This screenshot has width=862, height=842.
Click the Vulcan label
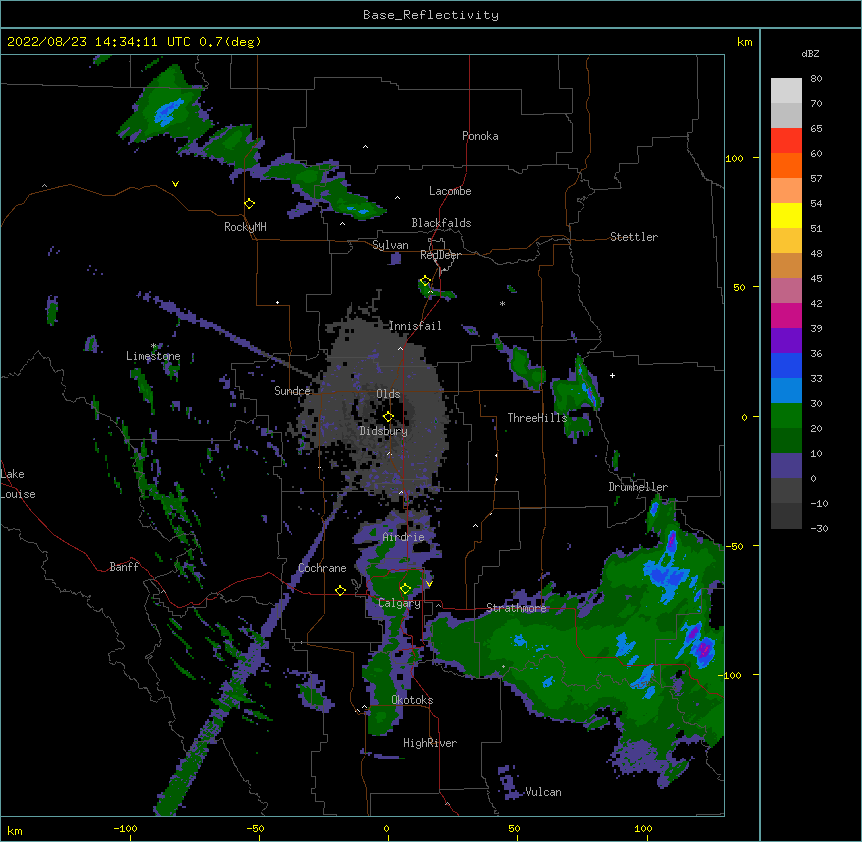(543, 792)
